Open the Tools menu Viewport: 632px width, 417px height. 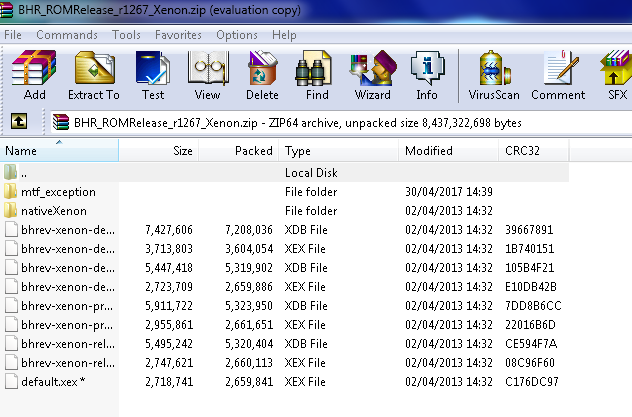[126, 35]
